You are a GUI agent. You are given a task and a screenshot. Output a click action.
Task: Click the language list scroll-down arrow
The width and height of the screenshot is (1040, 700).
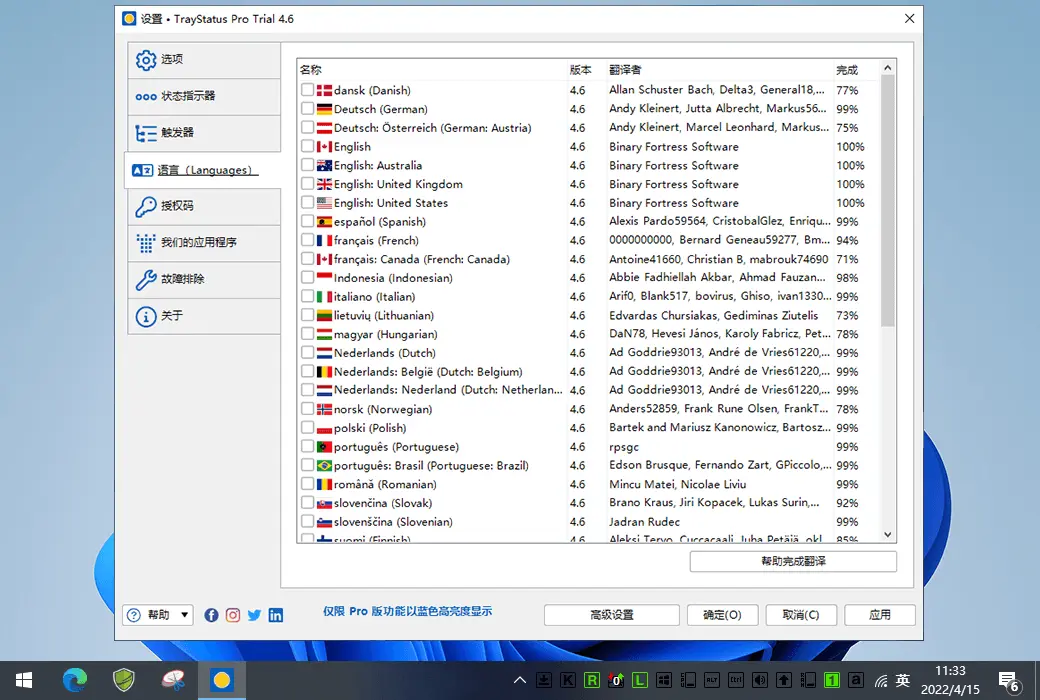[887, 535]
